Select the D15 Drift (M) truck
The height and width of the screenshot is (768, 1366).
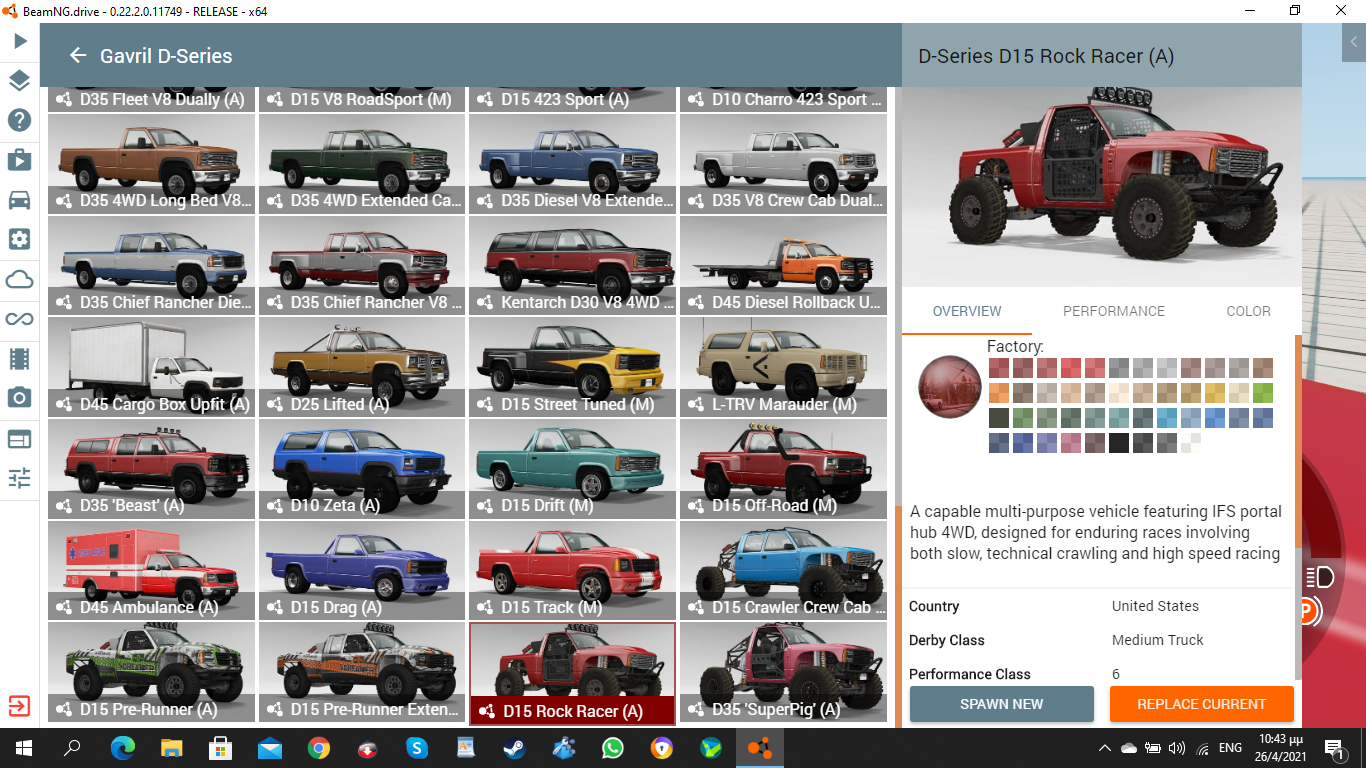(573, 468)
